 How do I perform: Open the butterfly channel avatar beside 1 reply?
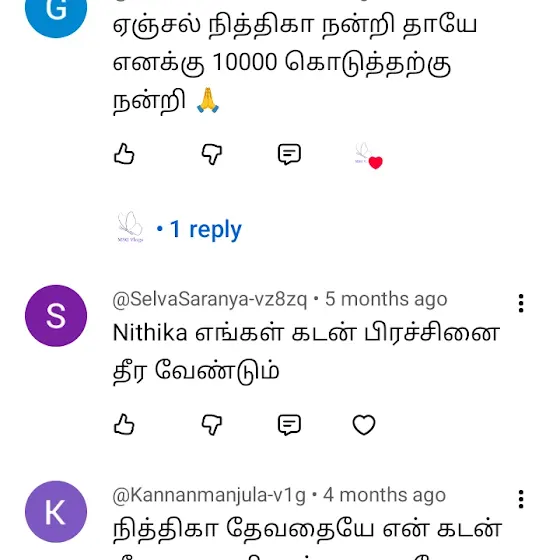click(130, 227)
